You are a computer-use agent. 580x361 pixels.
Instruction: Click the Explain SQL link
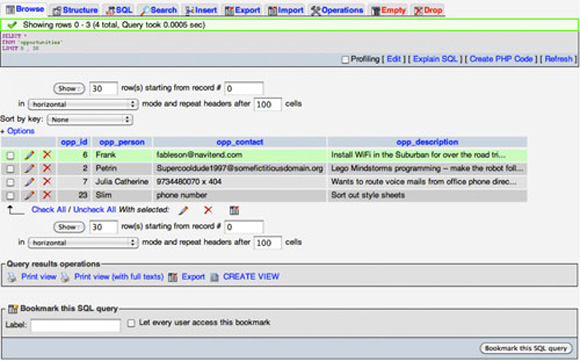point(435,59)
